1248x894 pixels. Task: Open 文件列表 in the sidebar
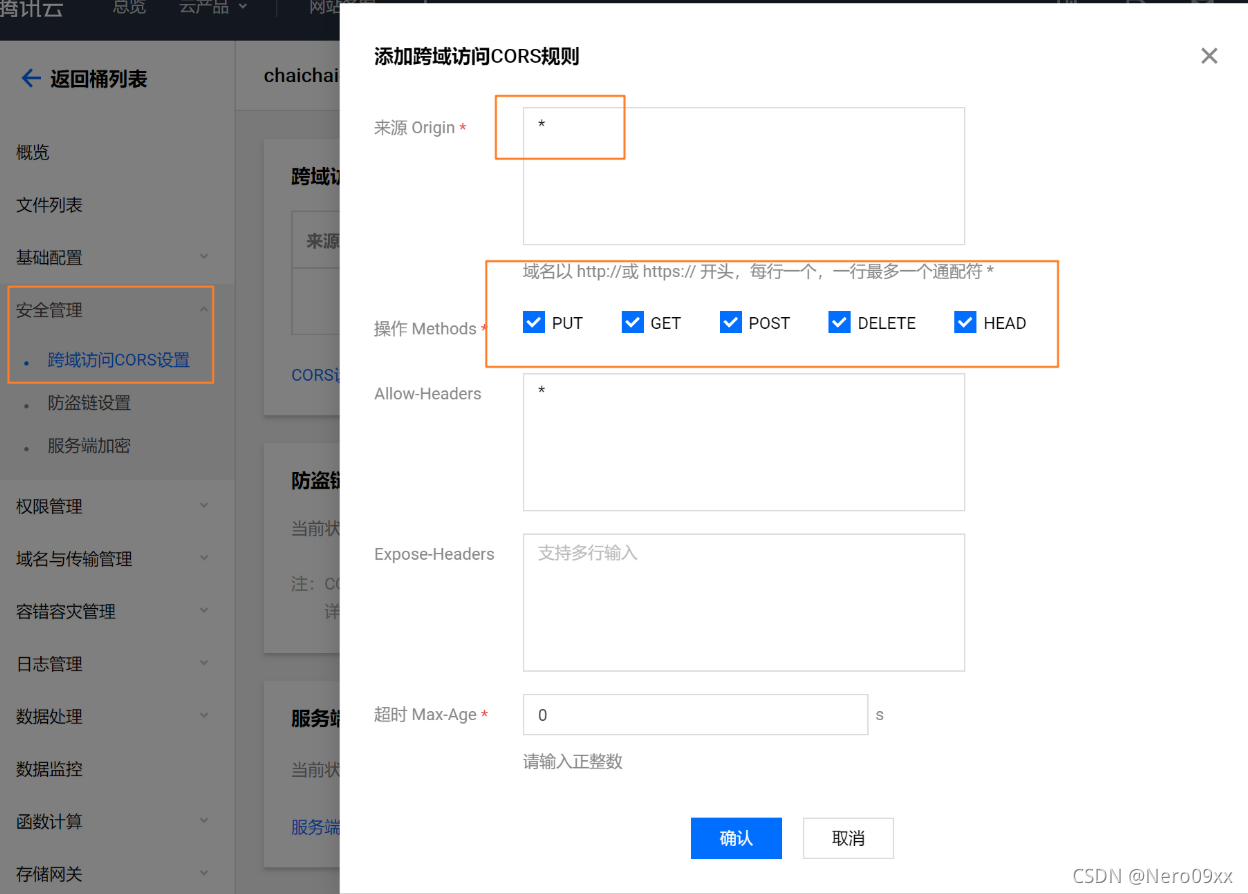49,205
